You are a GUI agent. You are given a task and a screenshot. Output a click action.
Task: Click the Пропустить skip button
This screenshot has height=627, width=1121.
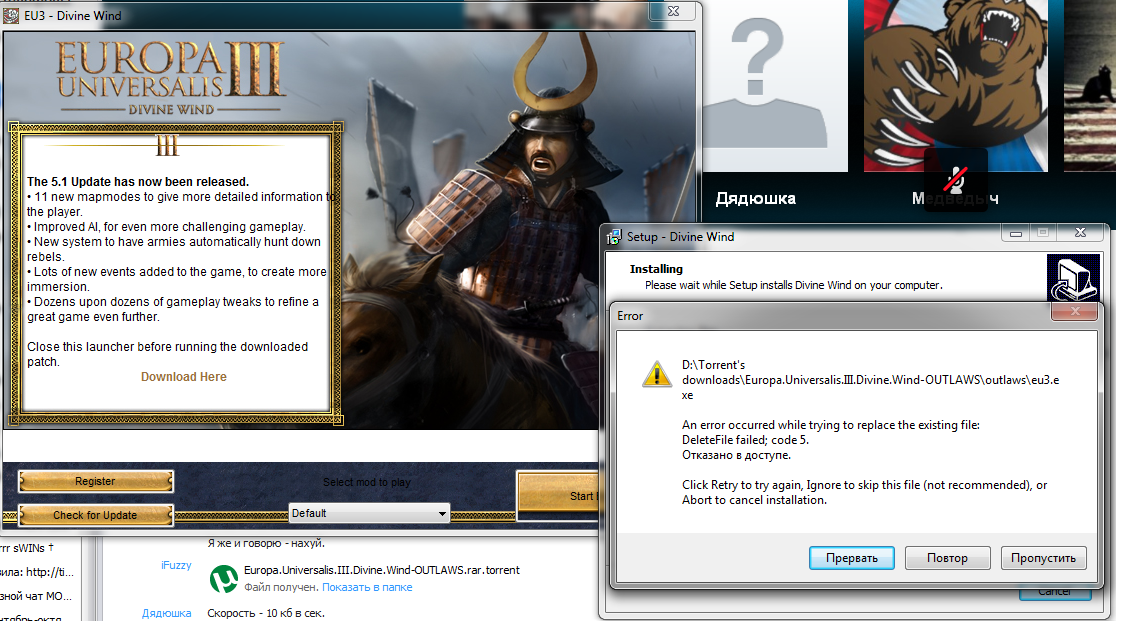tap(1043, 558)
